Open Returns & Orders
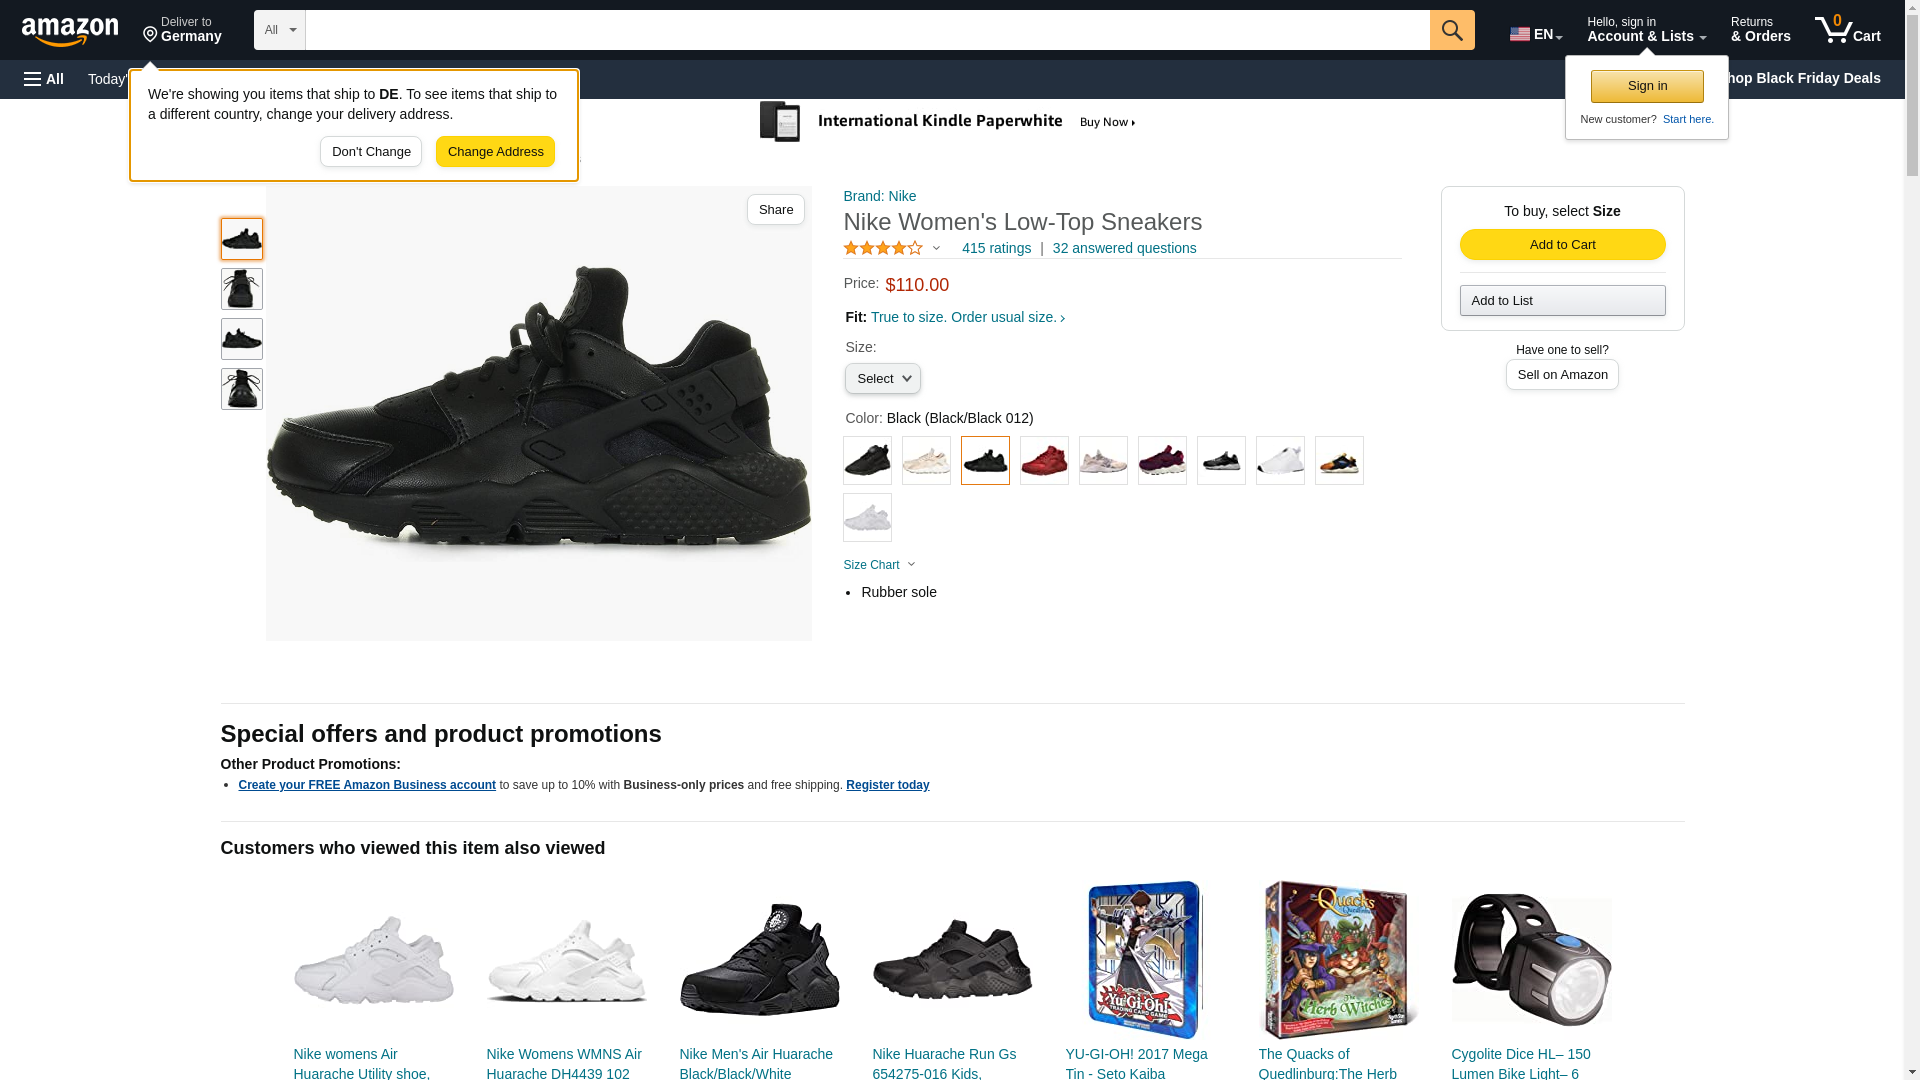1920x1080 pixels. coord(1759,30)
